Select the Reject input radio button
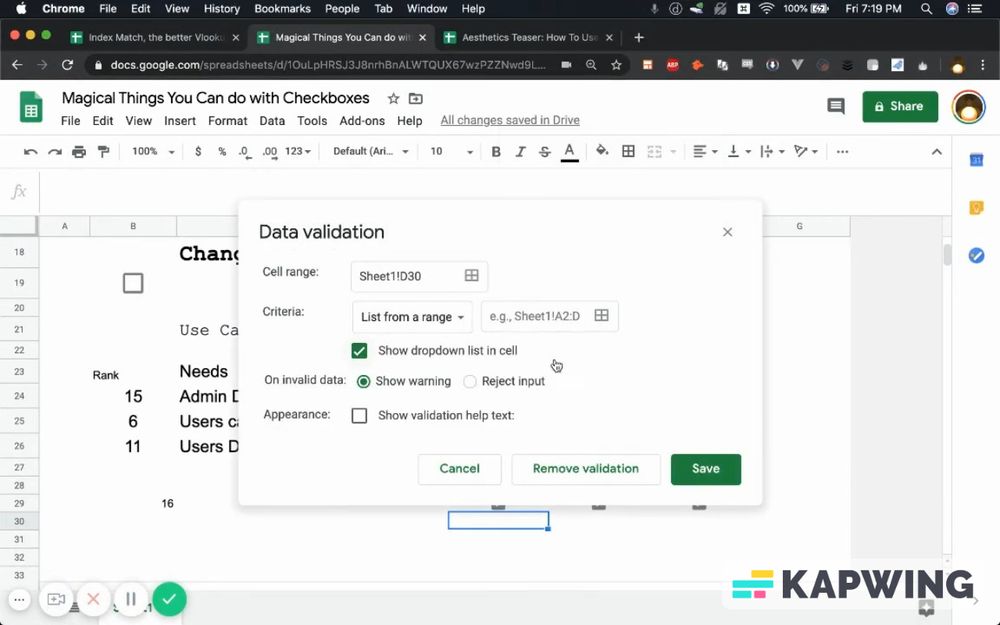Screen dimensions: 1000x625 [x=470, y=381]
